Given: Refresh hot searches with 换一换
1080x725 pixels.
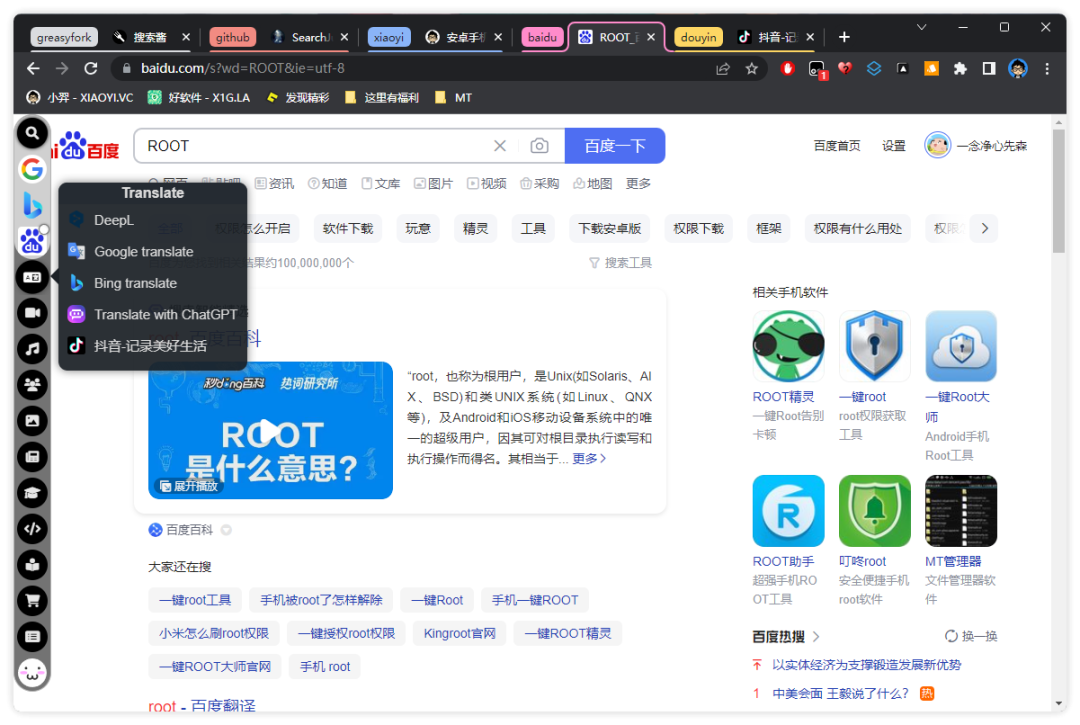Looking at the screenshot, I should pos(971,636).
